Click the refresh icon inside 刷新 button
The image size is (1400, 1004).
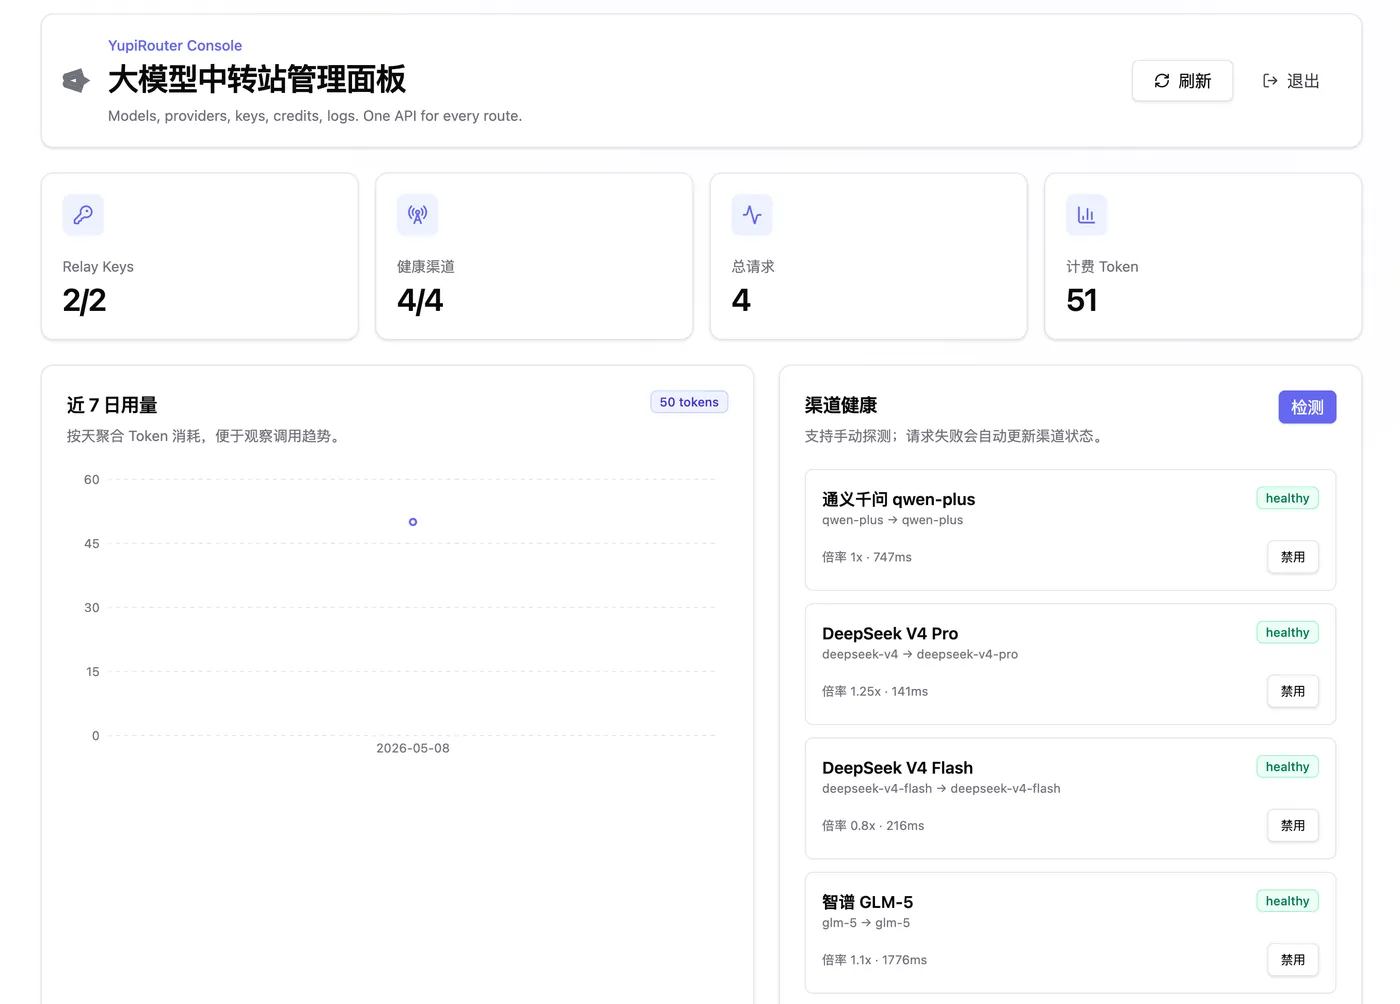1162,81
